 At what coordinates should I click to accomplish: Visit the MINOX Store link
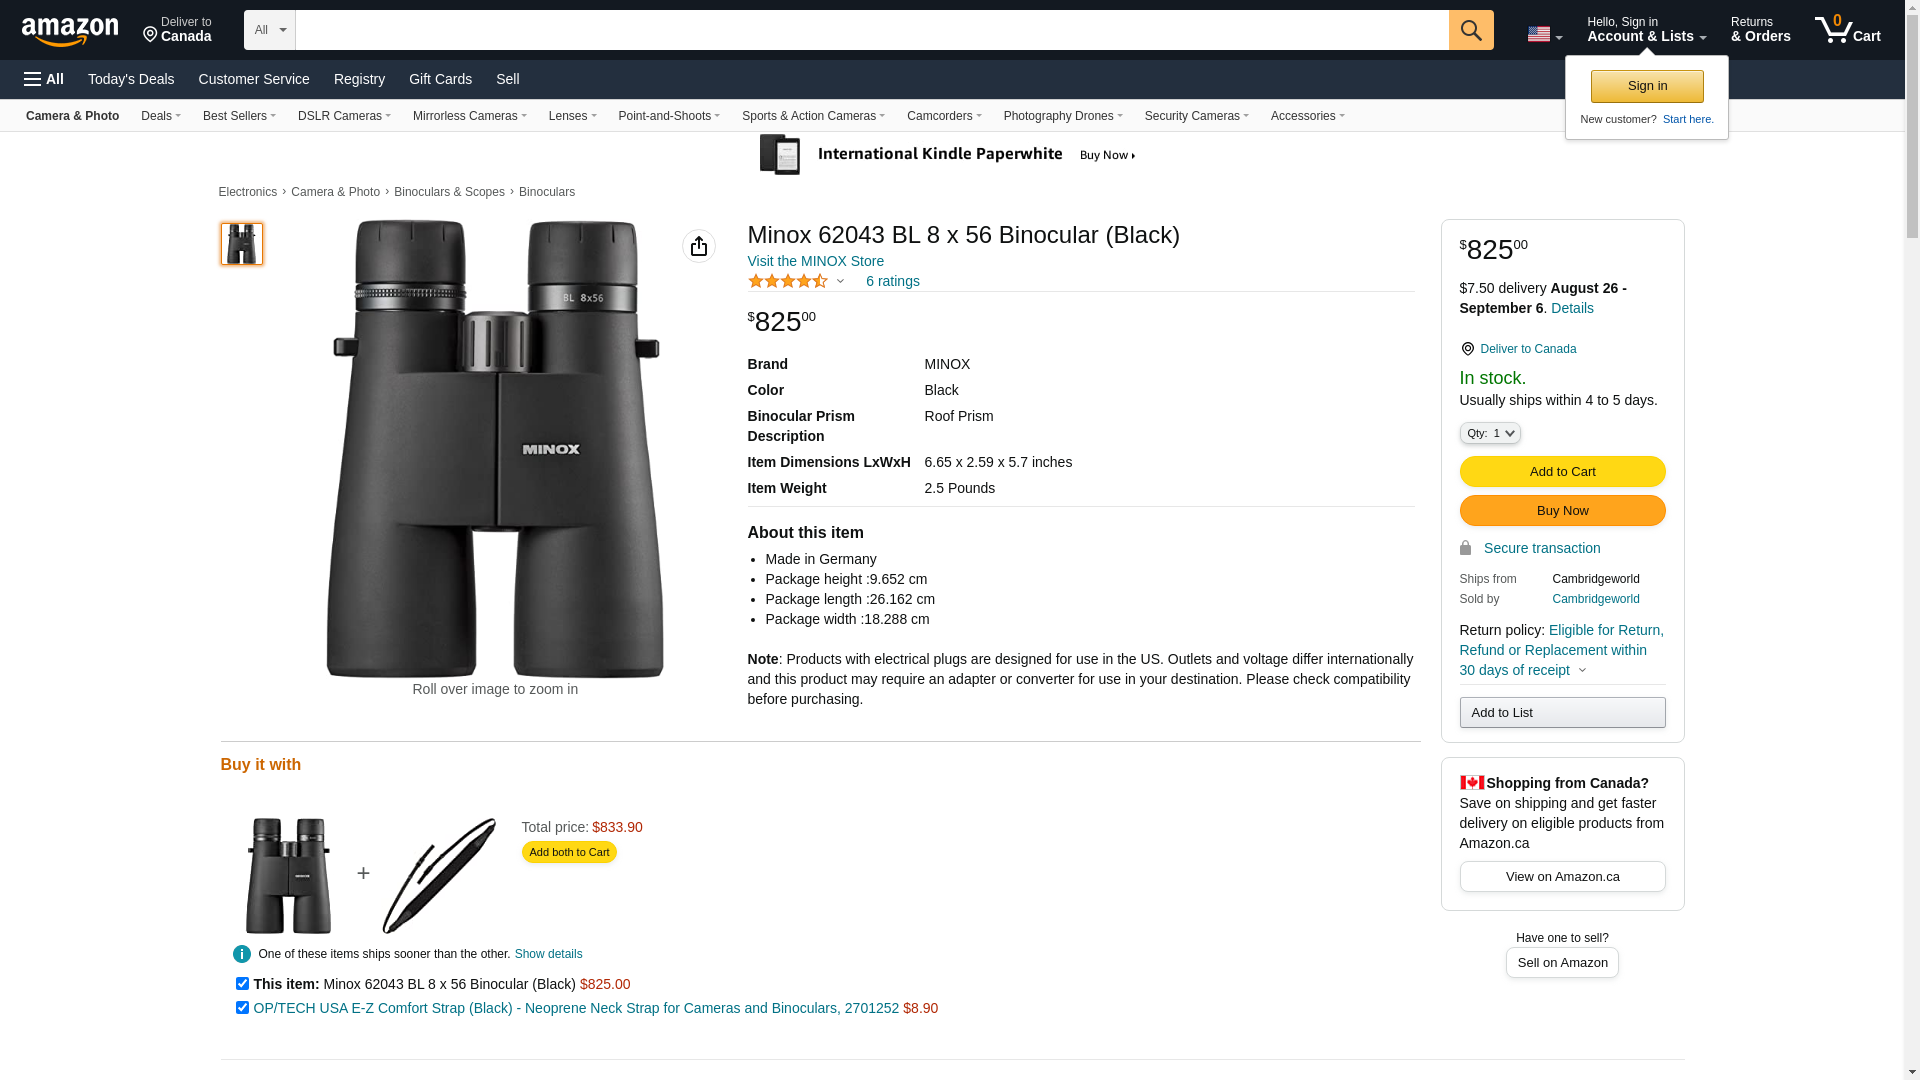(x=815, y=261)
